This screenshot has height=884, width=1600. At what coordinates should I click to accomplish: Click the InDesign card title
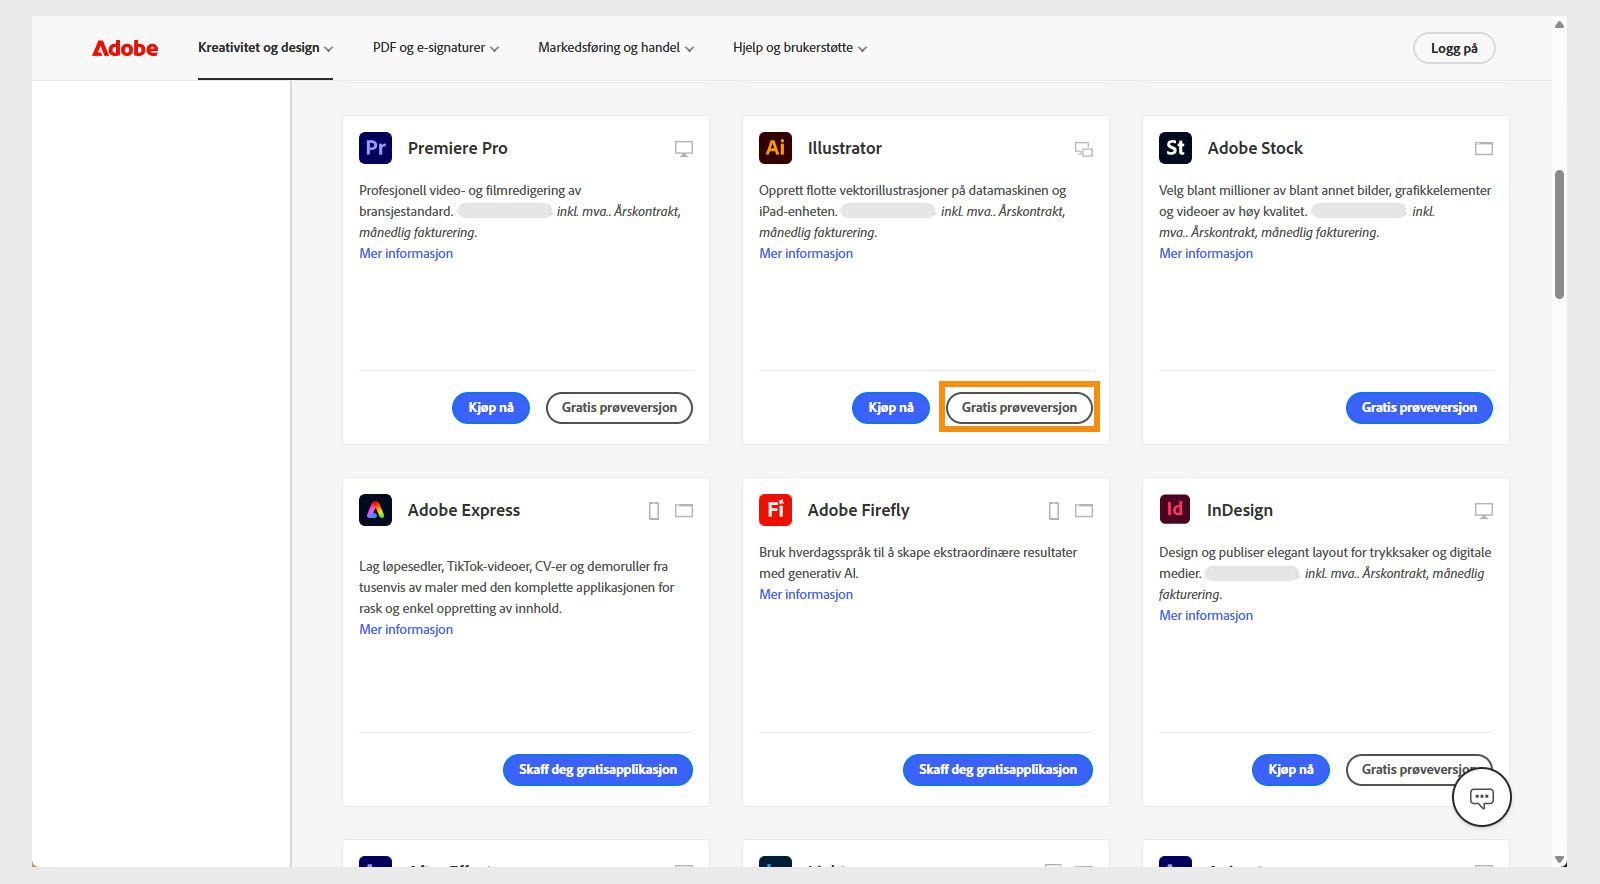(x=1239, y=510)
